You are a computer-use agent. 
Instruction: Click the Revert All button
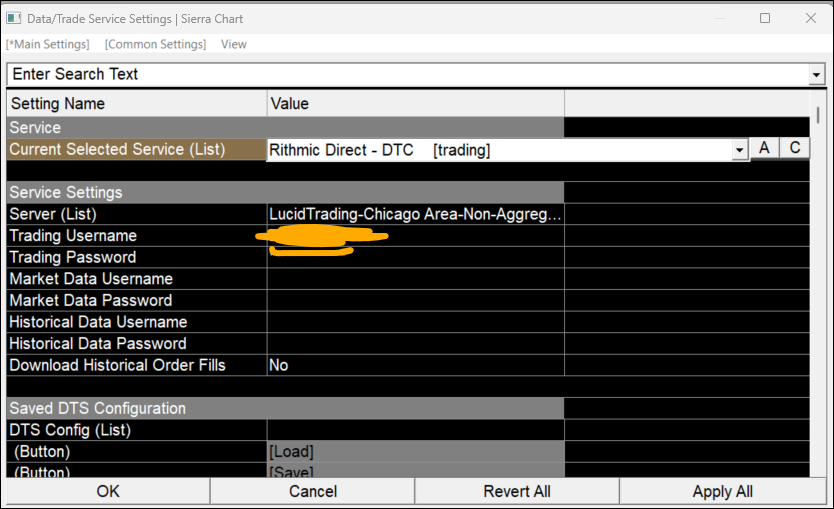pyautogui.click(x=517, y=491)
